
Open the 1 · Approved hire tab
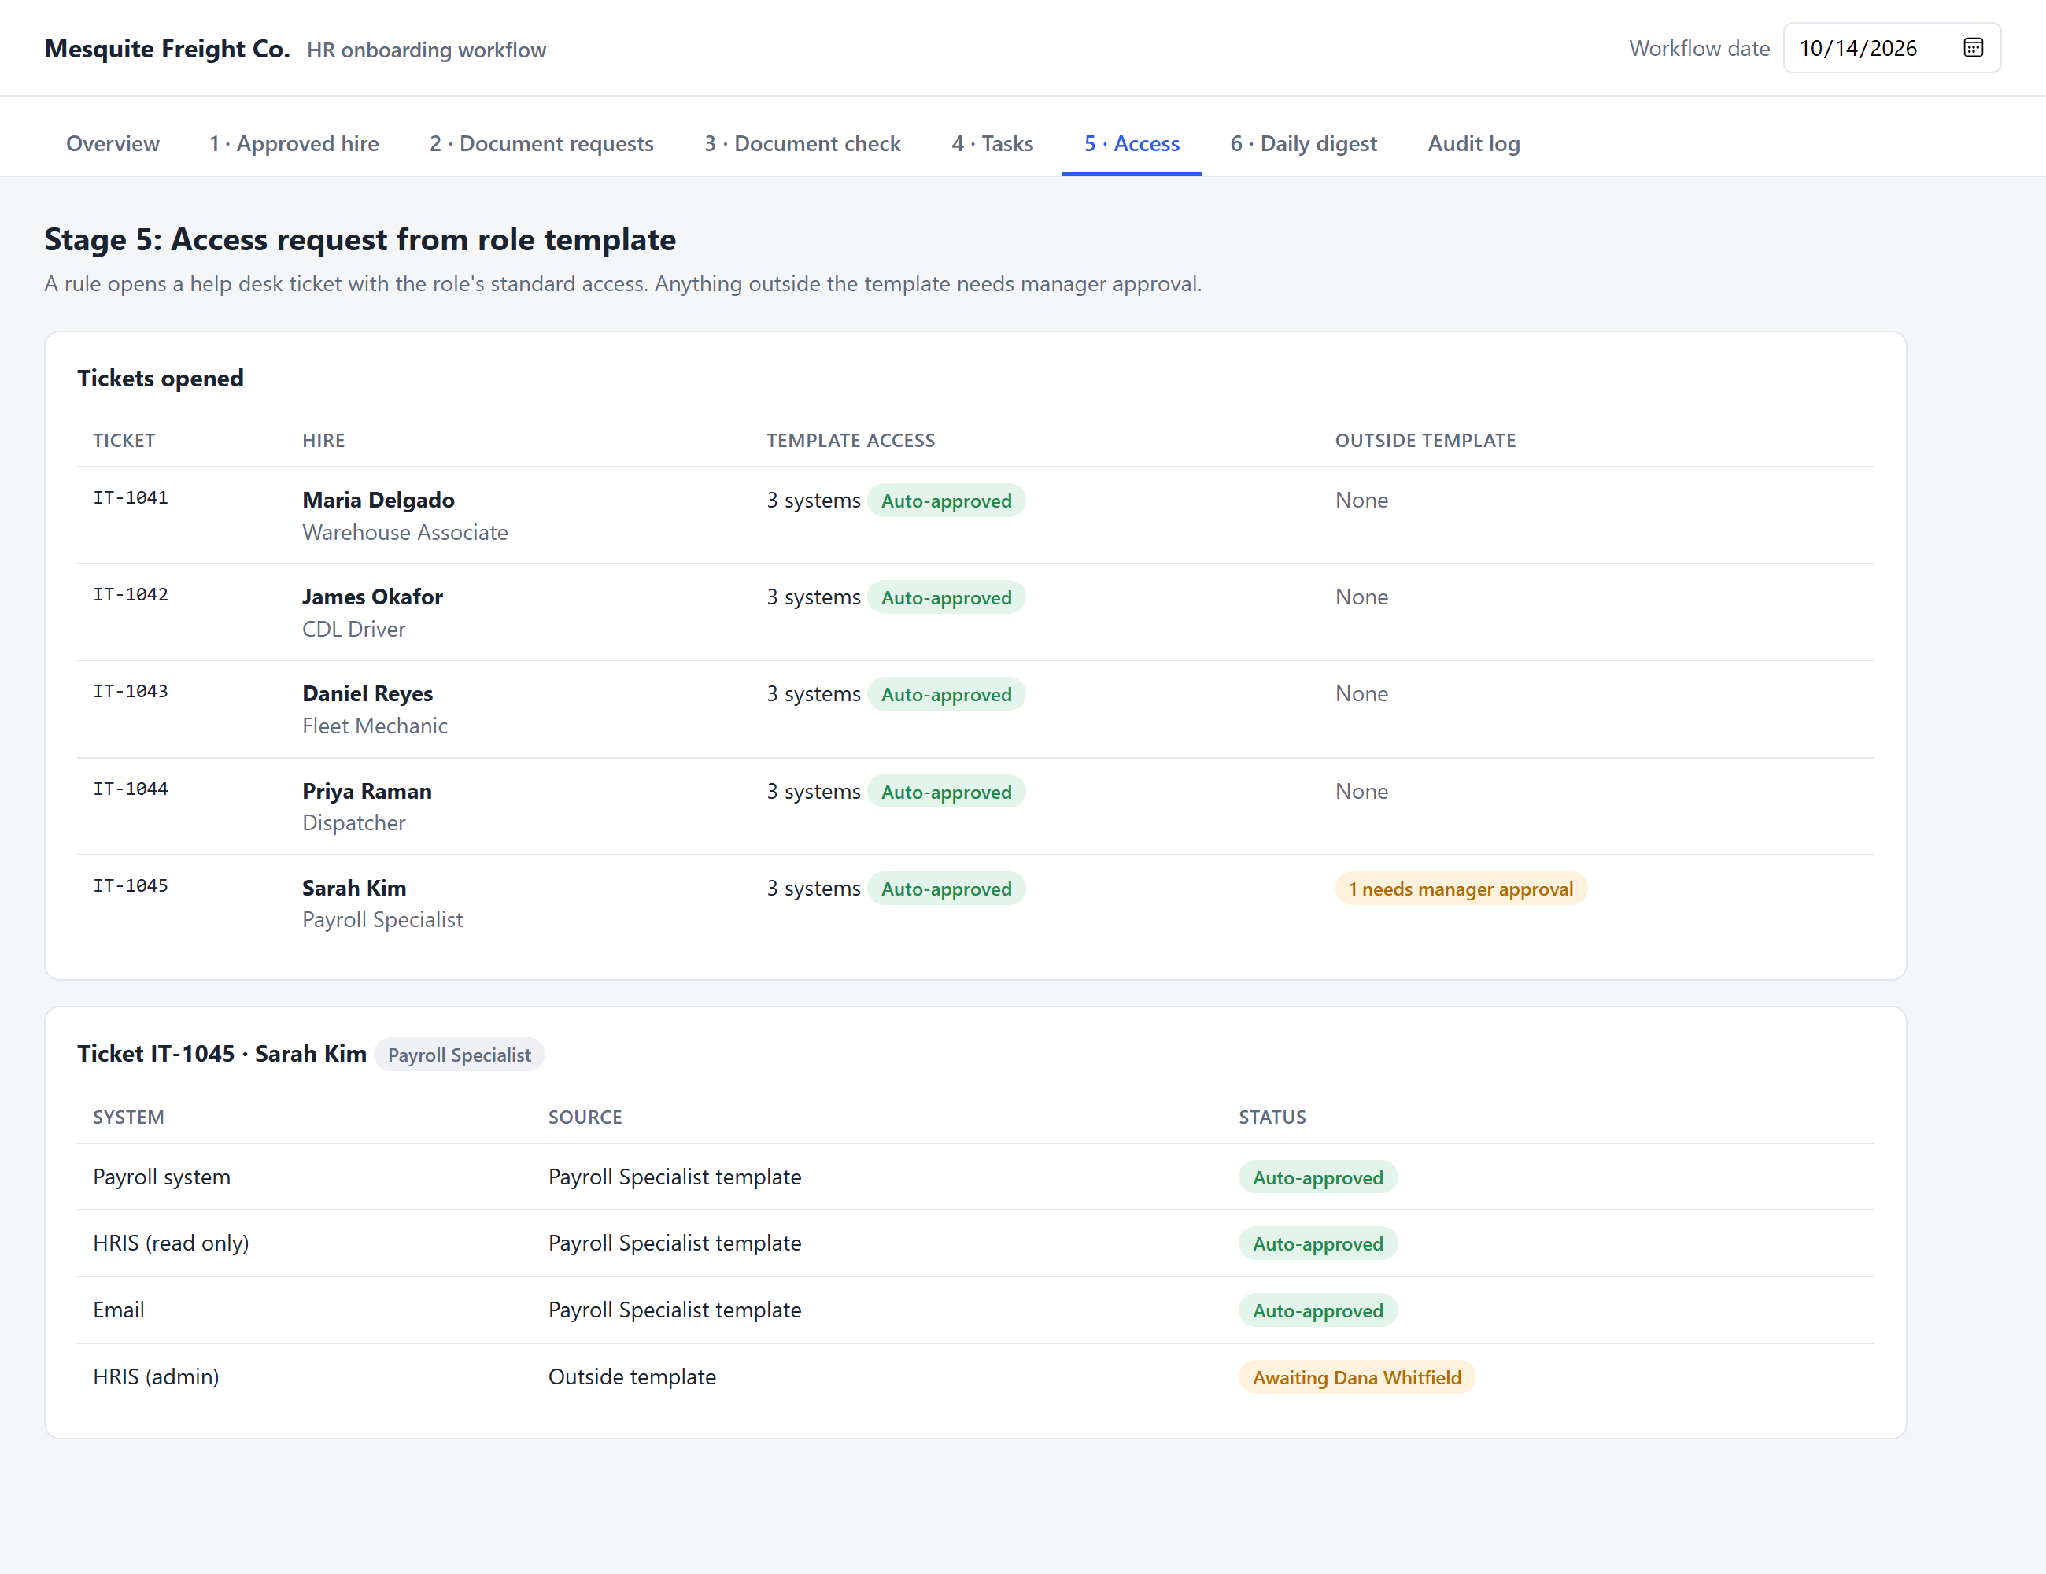tap(294, 144)
